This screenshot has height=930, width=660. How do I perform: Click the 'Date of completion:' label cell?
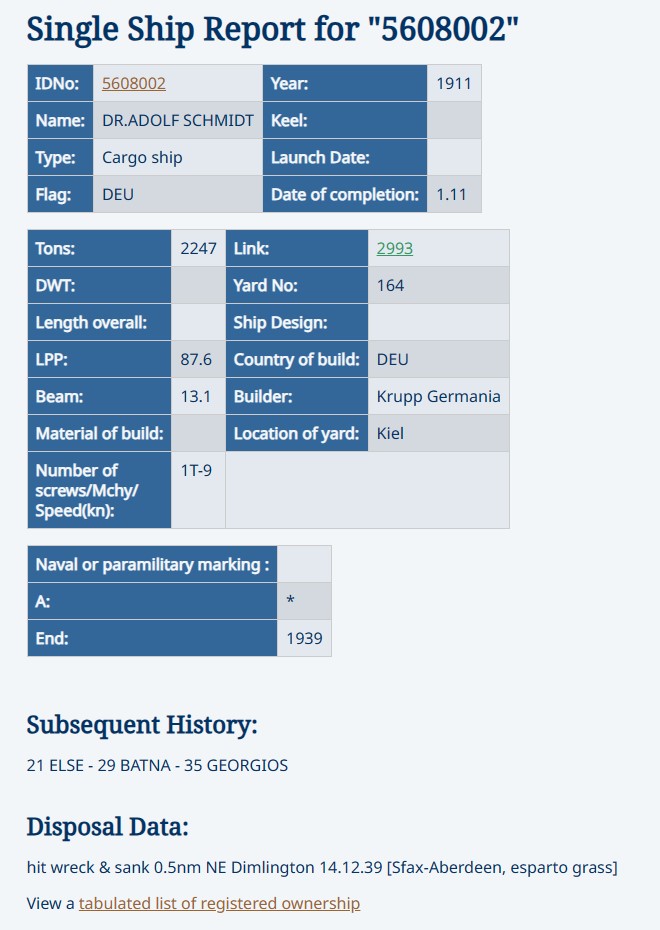click(x=345, y=195)
